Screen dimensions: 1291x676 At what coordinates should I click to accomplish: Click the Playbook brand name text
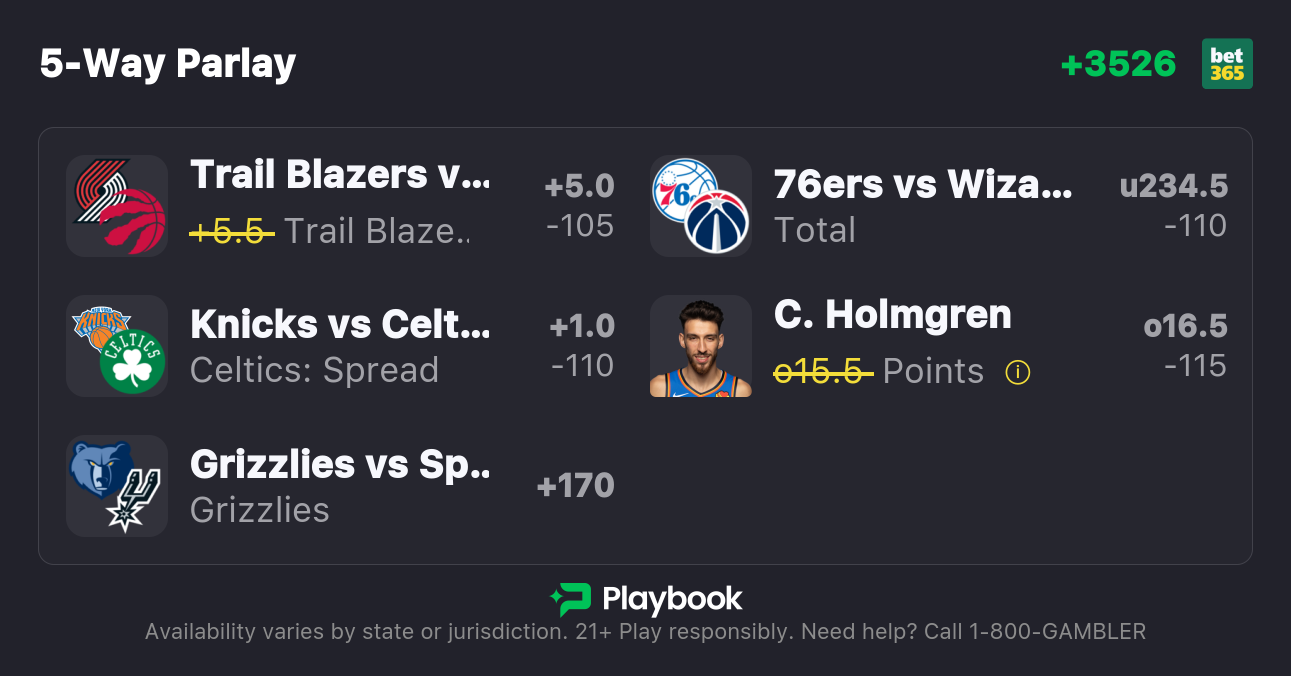[x=672, y=600]
